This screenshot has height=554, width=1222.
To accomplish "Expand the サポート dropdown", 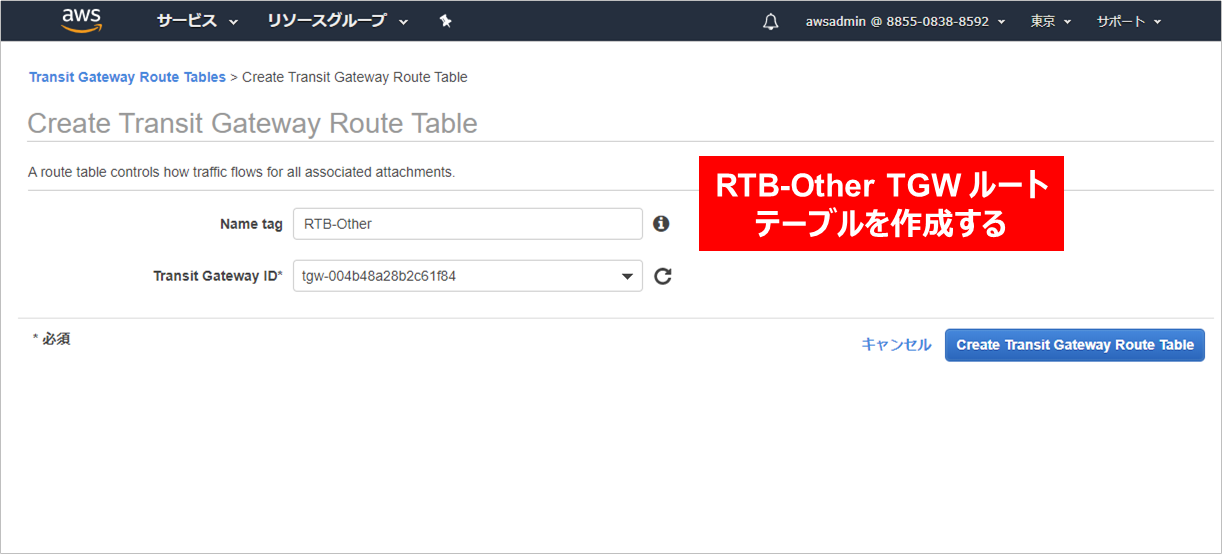I will click(x=1128, y=21).
